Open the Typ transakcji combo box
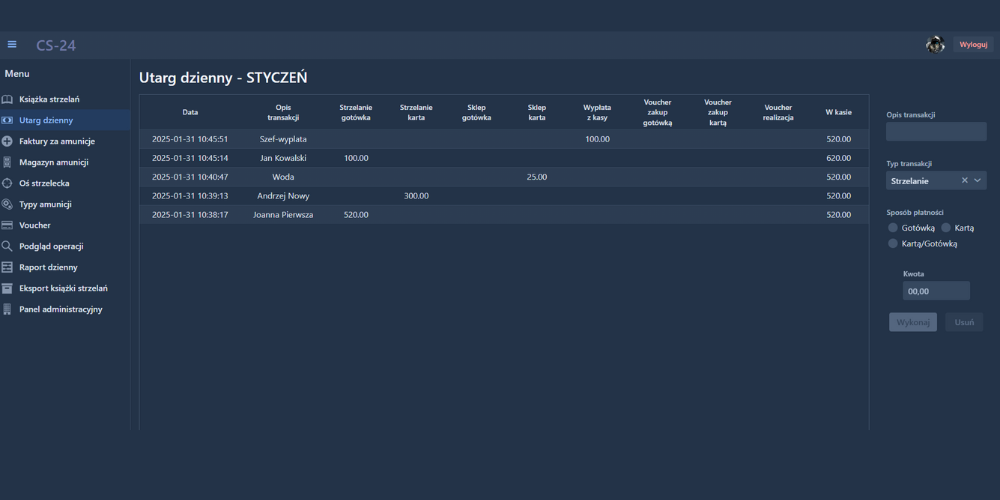Image resolution: width=1000 pixels, height=500 pixels. [922, 180]
